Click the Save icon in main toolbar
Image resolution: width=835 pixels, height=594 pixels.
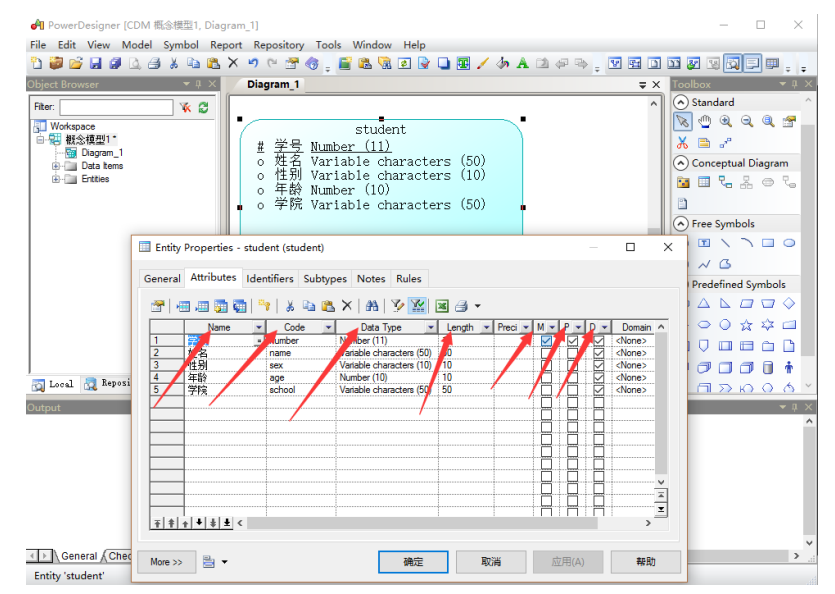click(x=96, y=64)
